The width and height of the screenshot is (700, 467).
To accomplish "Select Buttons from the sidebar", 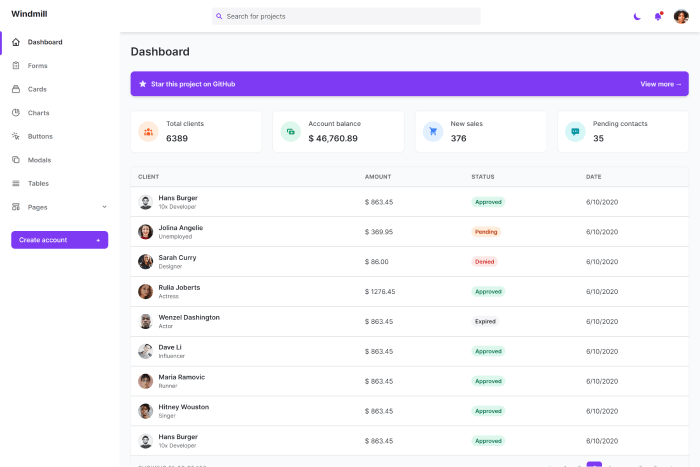I will click(40, 136).
